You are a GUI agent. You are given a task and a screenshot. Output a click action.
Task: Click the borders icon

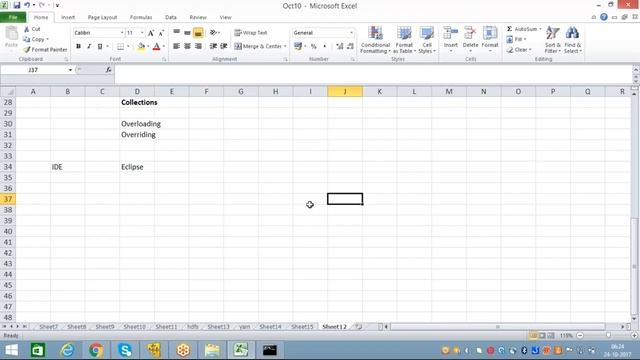(120, 47)
